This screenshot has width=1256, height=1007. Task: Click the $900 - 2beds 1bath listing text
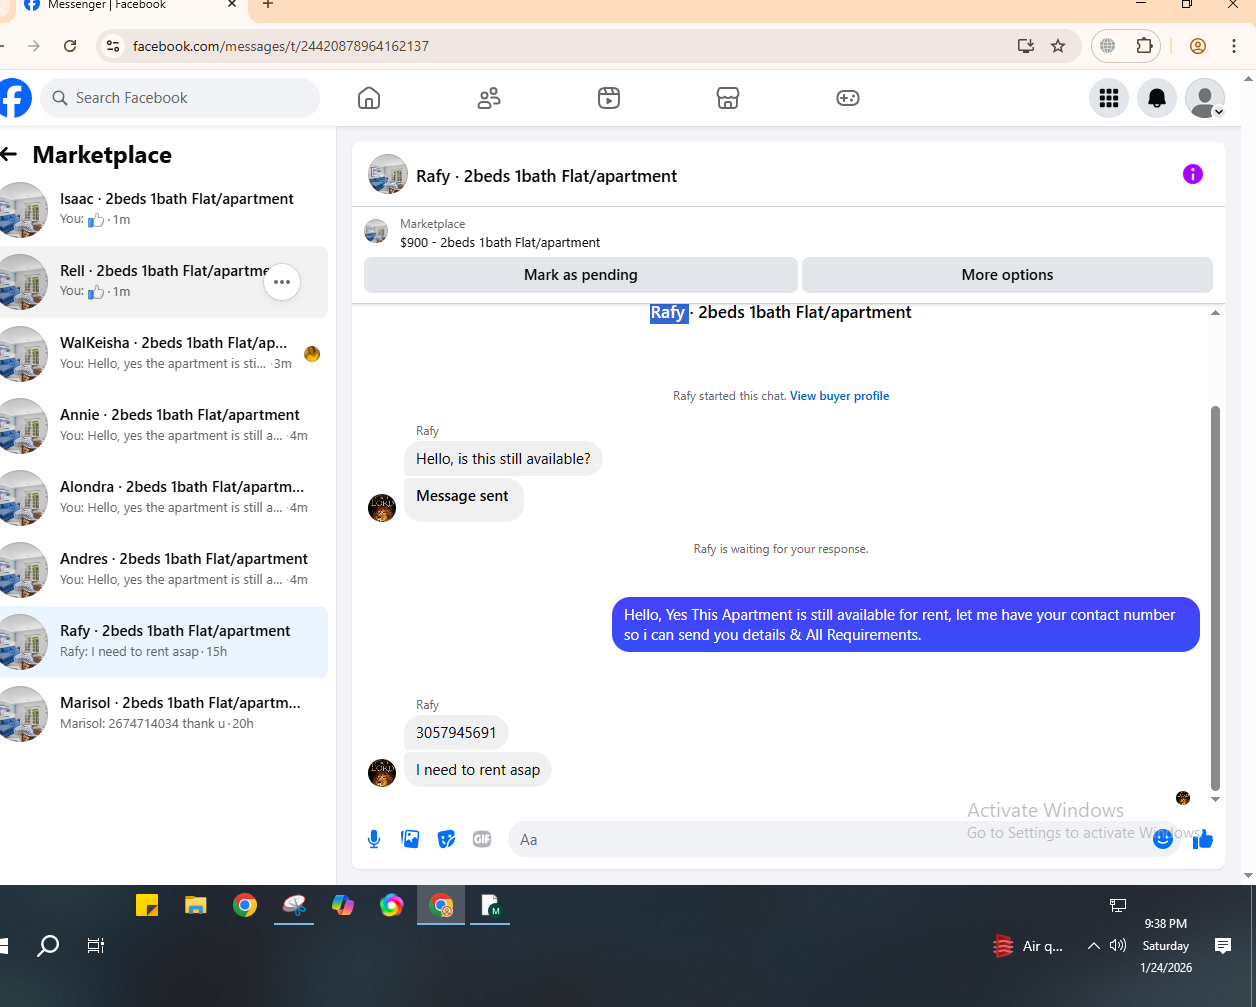coord(500,242)
